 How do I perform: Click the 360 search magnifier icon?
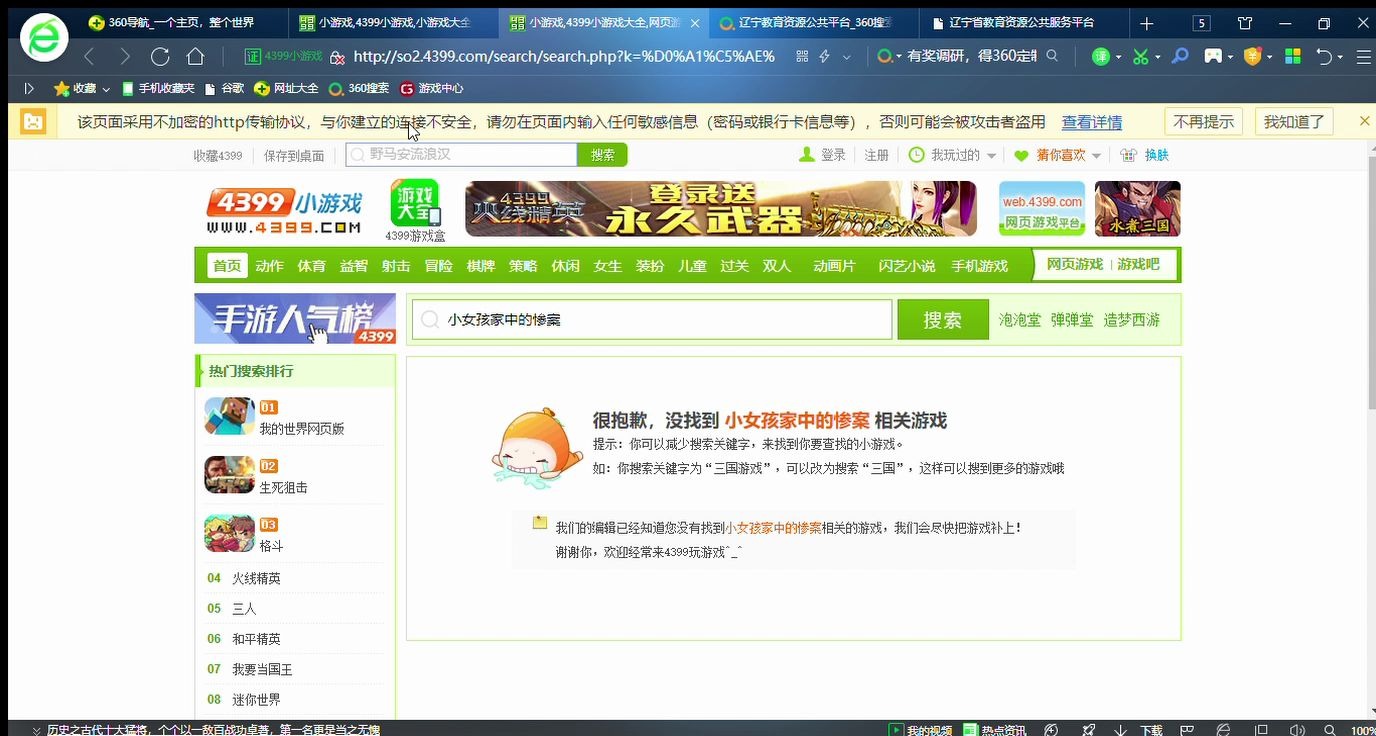point(1052,56)
